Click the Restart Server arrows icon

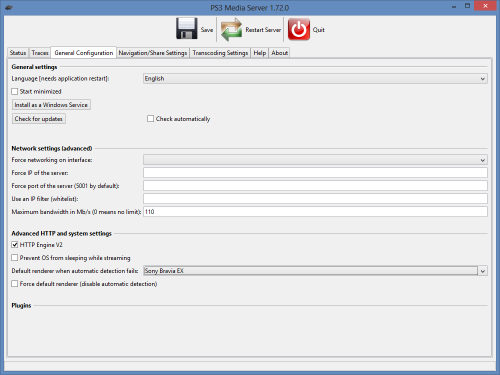click(x=231, y=29)
